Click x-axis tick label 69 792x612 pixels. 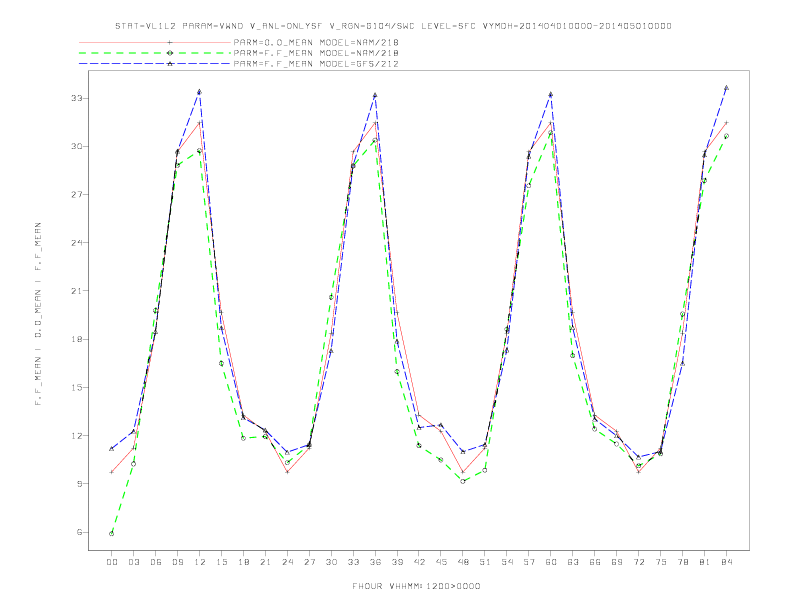pos(617,562)
